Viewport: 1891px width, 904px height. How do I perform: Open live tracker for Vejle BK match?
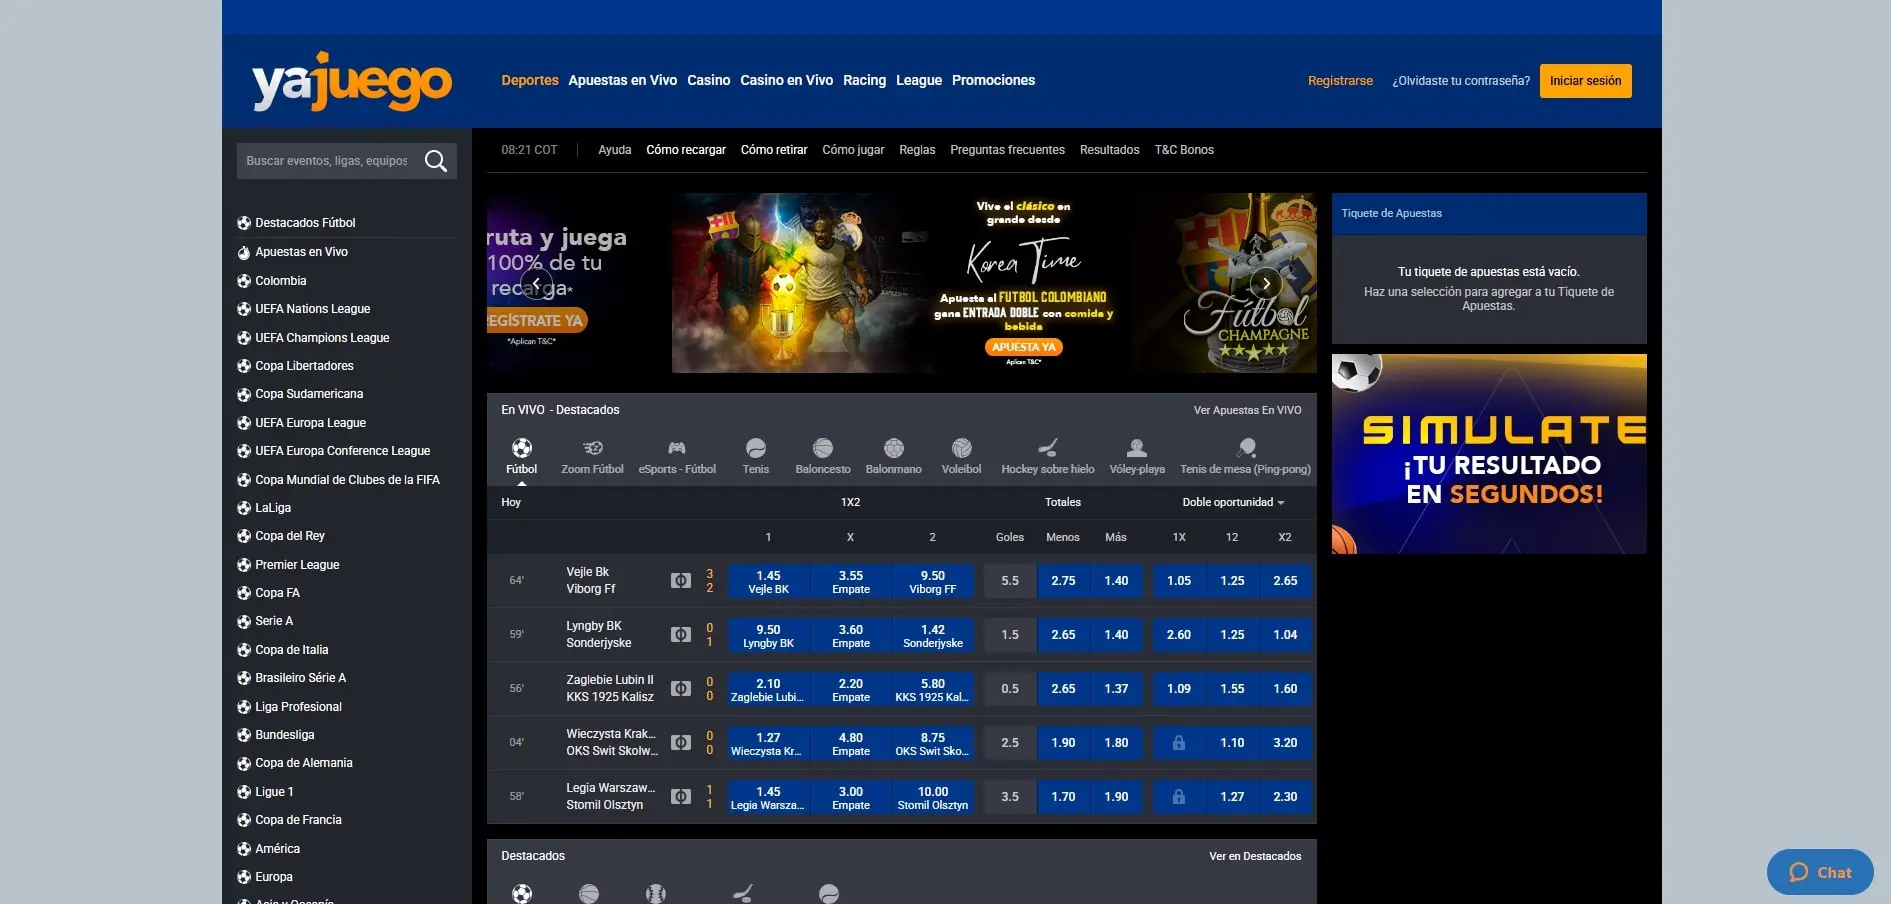click(681, 580)
